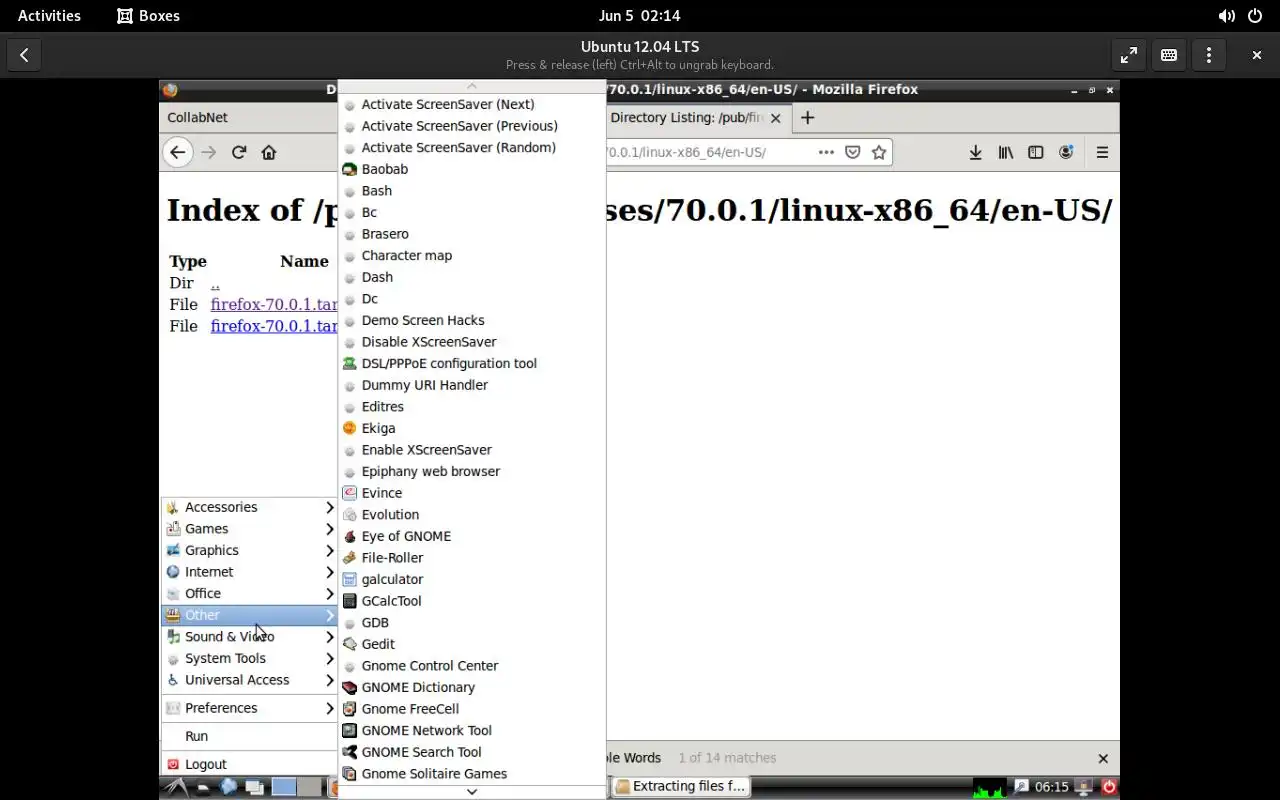Image resolution: width=1280 pixels, height=800 pixels.
Task: Expand the Office submenu
Action: tap(250, 593)
